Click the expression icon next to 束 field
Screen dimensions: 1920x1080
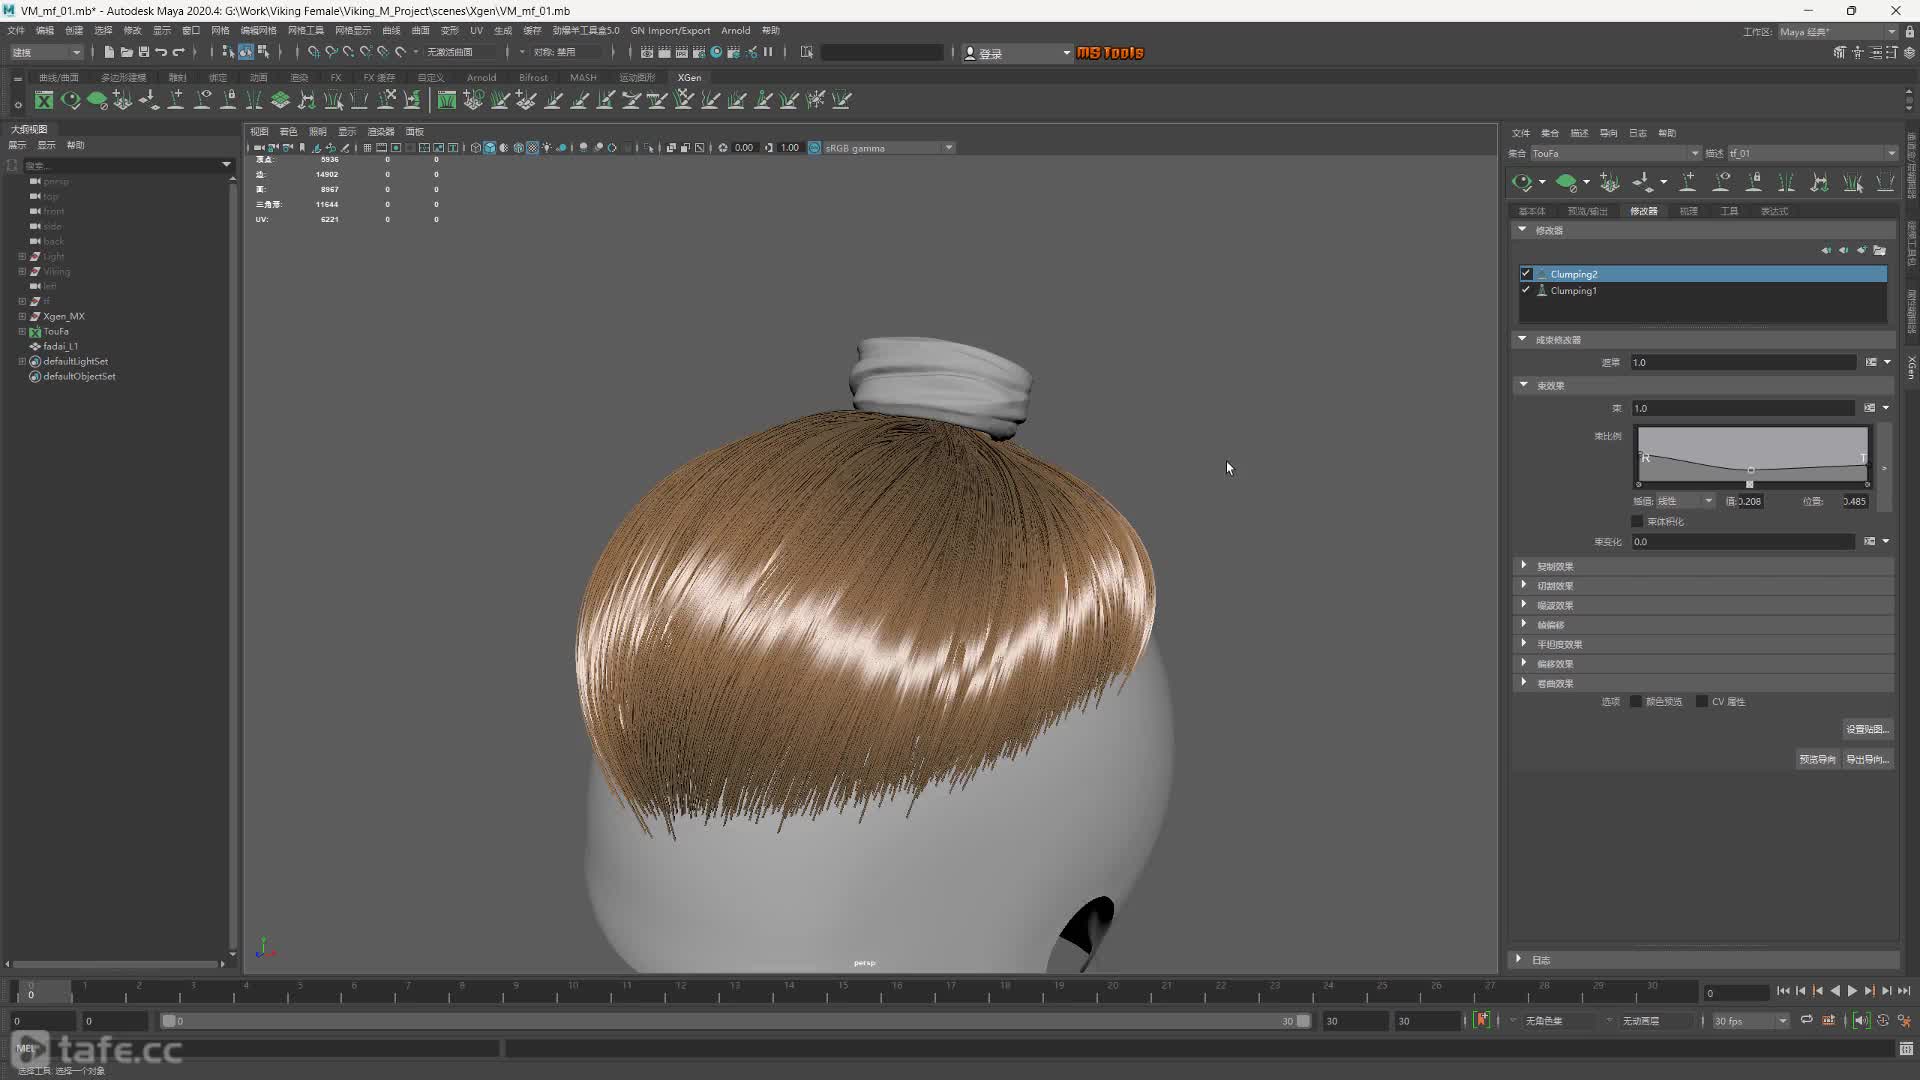pyautogui.click(x=1870, y=408)
